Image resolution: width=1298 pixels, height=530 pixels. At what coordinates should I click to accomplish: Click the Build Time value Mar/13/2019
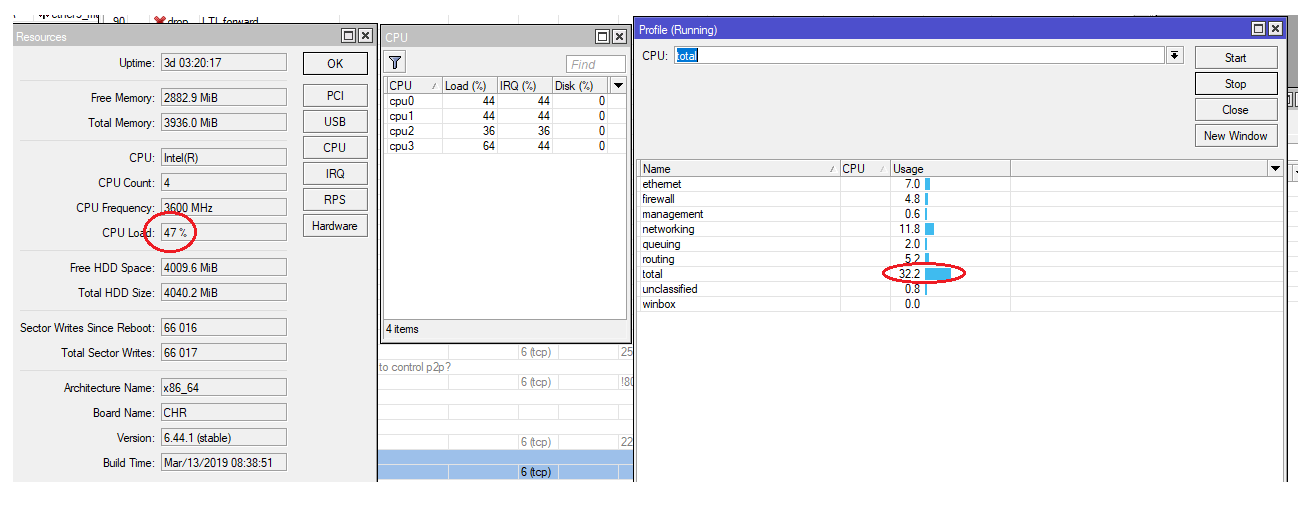point(224,463)
